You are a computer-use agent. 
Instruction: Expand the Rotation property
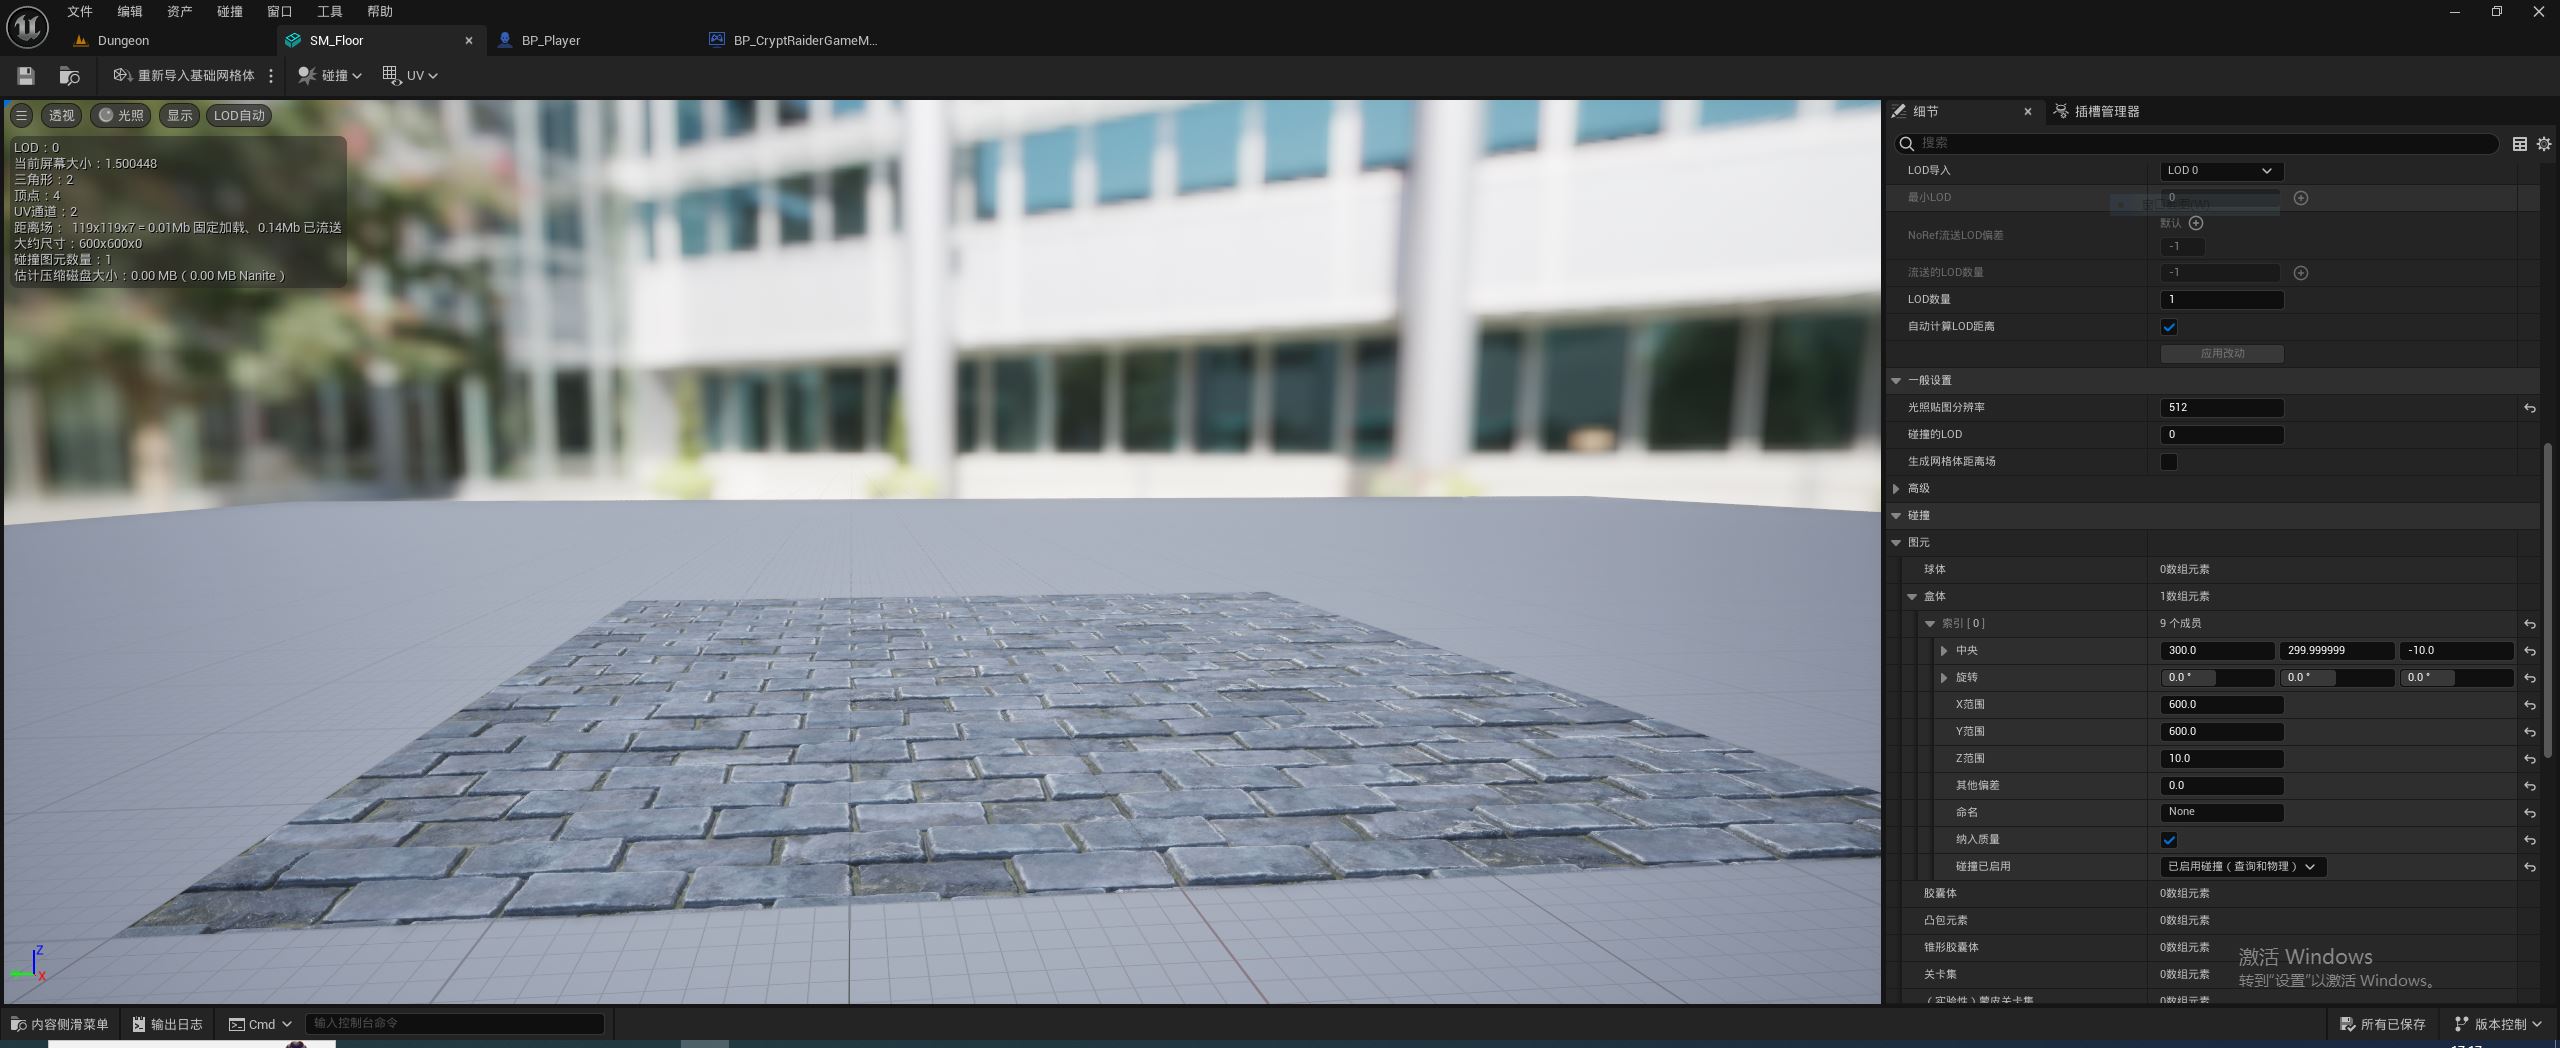coord(1944,677)
